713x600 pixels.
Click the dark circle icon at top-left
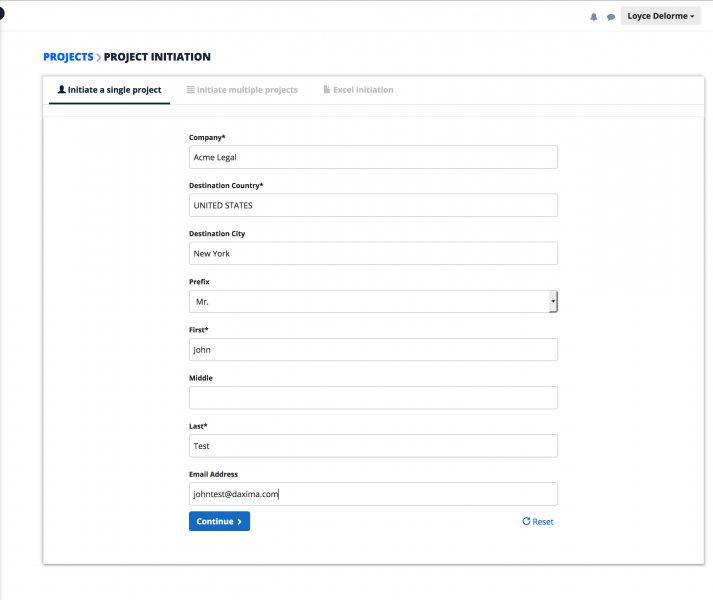[x=1, y=13]
